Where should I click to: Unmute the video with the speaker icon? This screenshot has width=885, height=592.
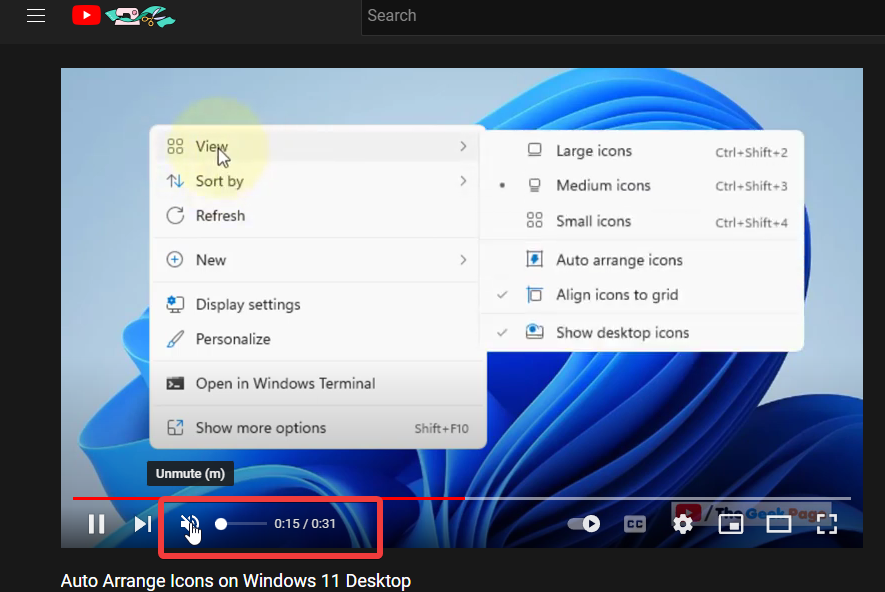pyautogui.click(x=189, y=524)
